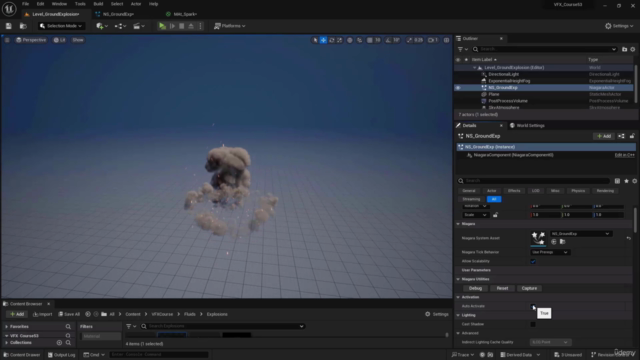Toggle surface snapping in the viewport
The width and height of the screenshot is (640, 360).
pyautogui.click(x=359, y=40)
